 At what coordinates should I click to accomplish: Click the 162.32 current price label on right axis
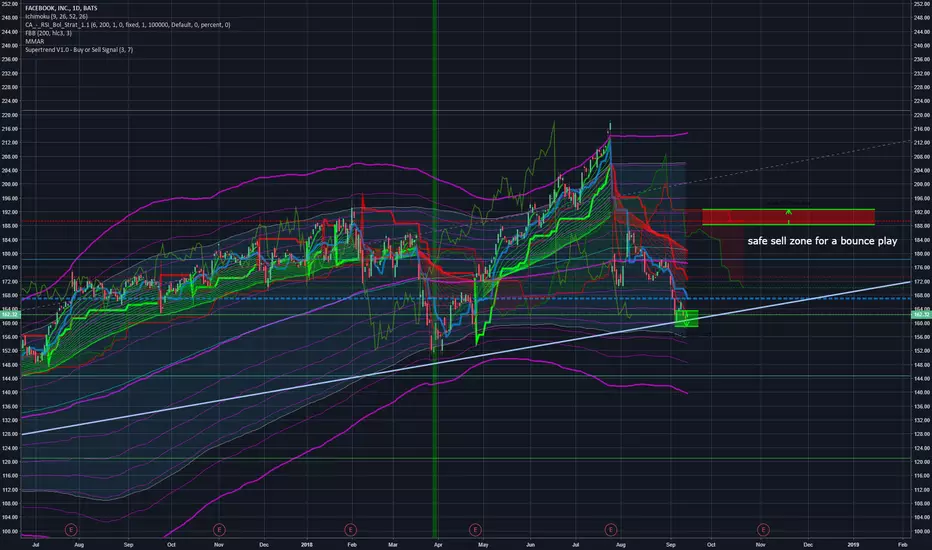click(x=921, y=315)
